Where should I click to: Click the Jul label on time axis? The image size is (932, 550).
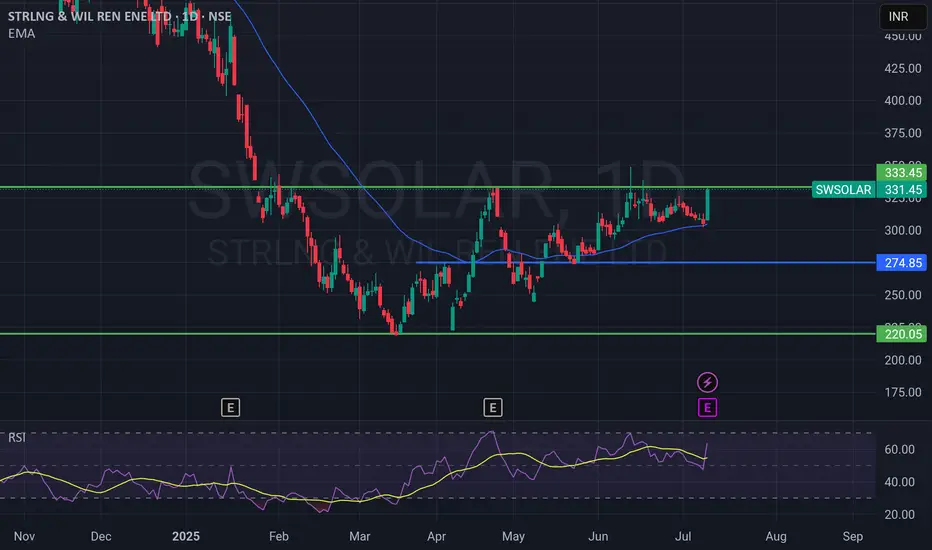click(684, 536)
